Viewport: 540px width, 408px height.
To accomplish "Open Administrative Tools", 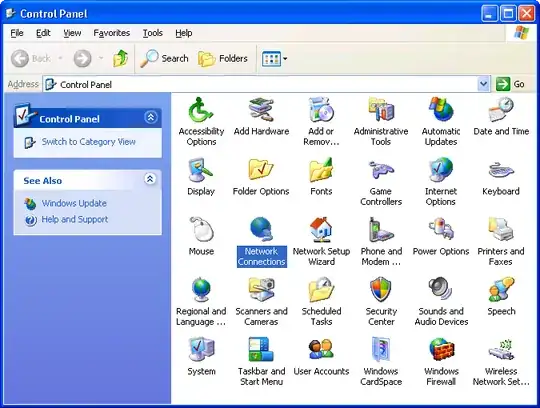I will (381, 122).
